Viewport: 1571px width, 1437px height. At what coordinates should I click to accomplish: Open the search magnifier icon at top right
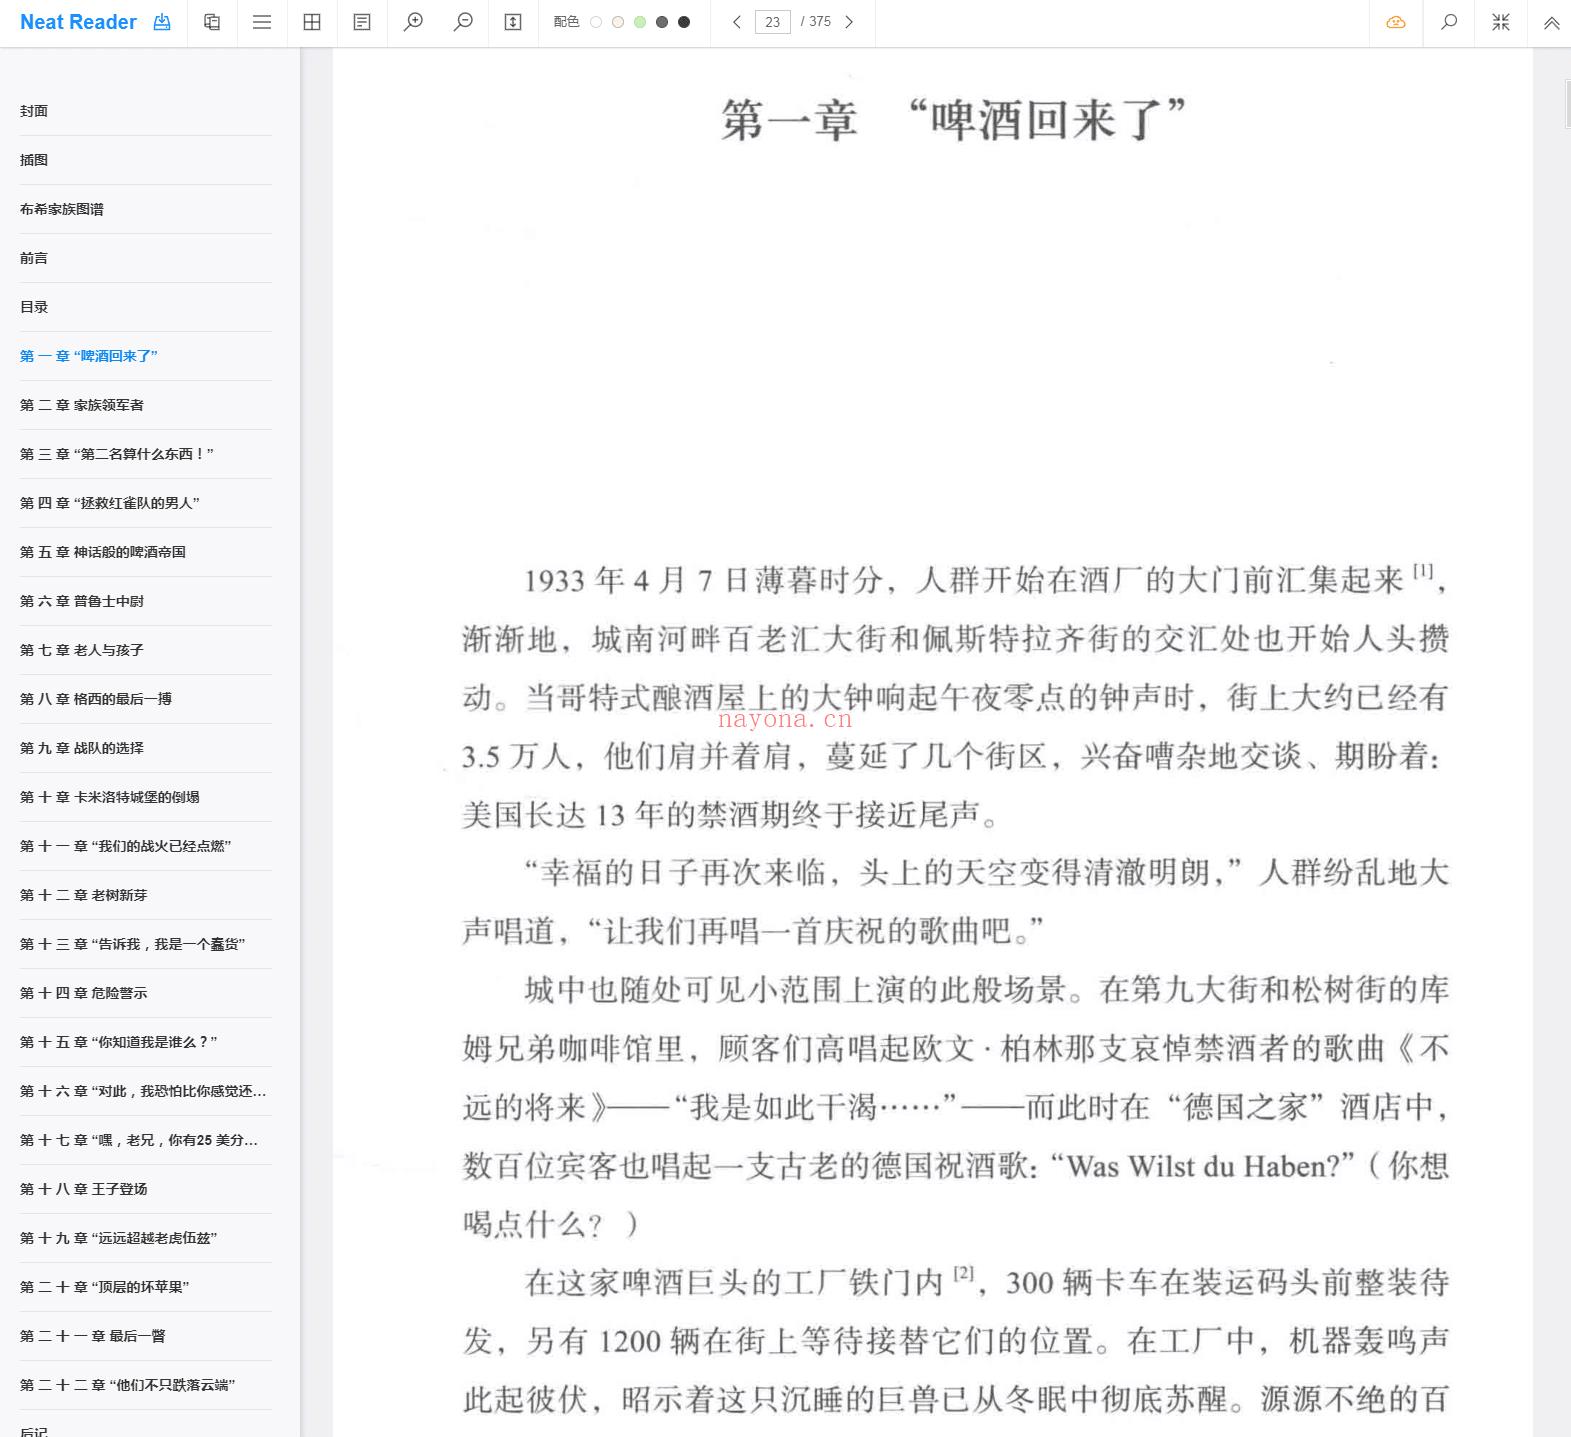(x=1448, y=22)
